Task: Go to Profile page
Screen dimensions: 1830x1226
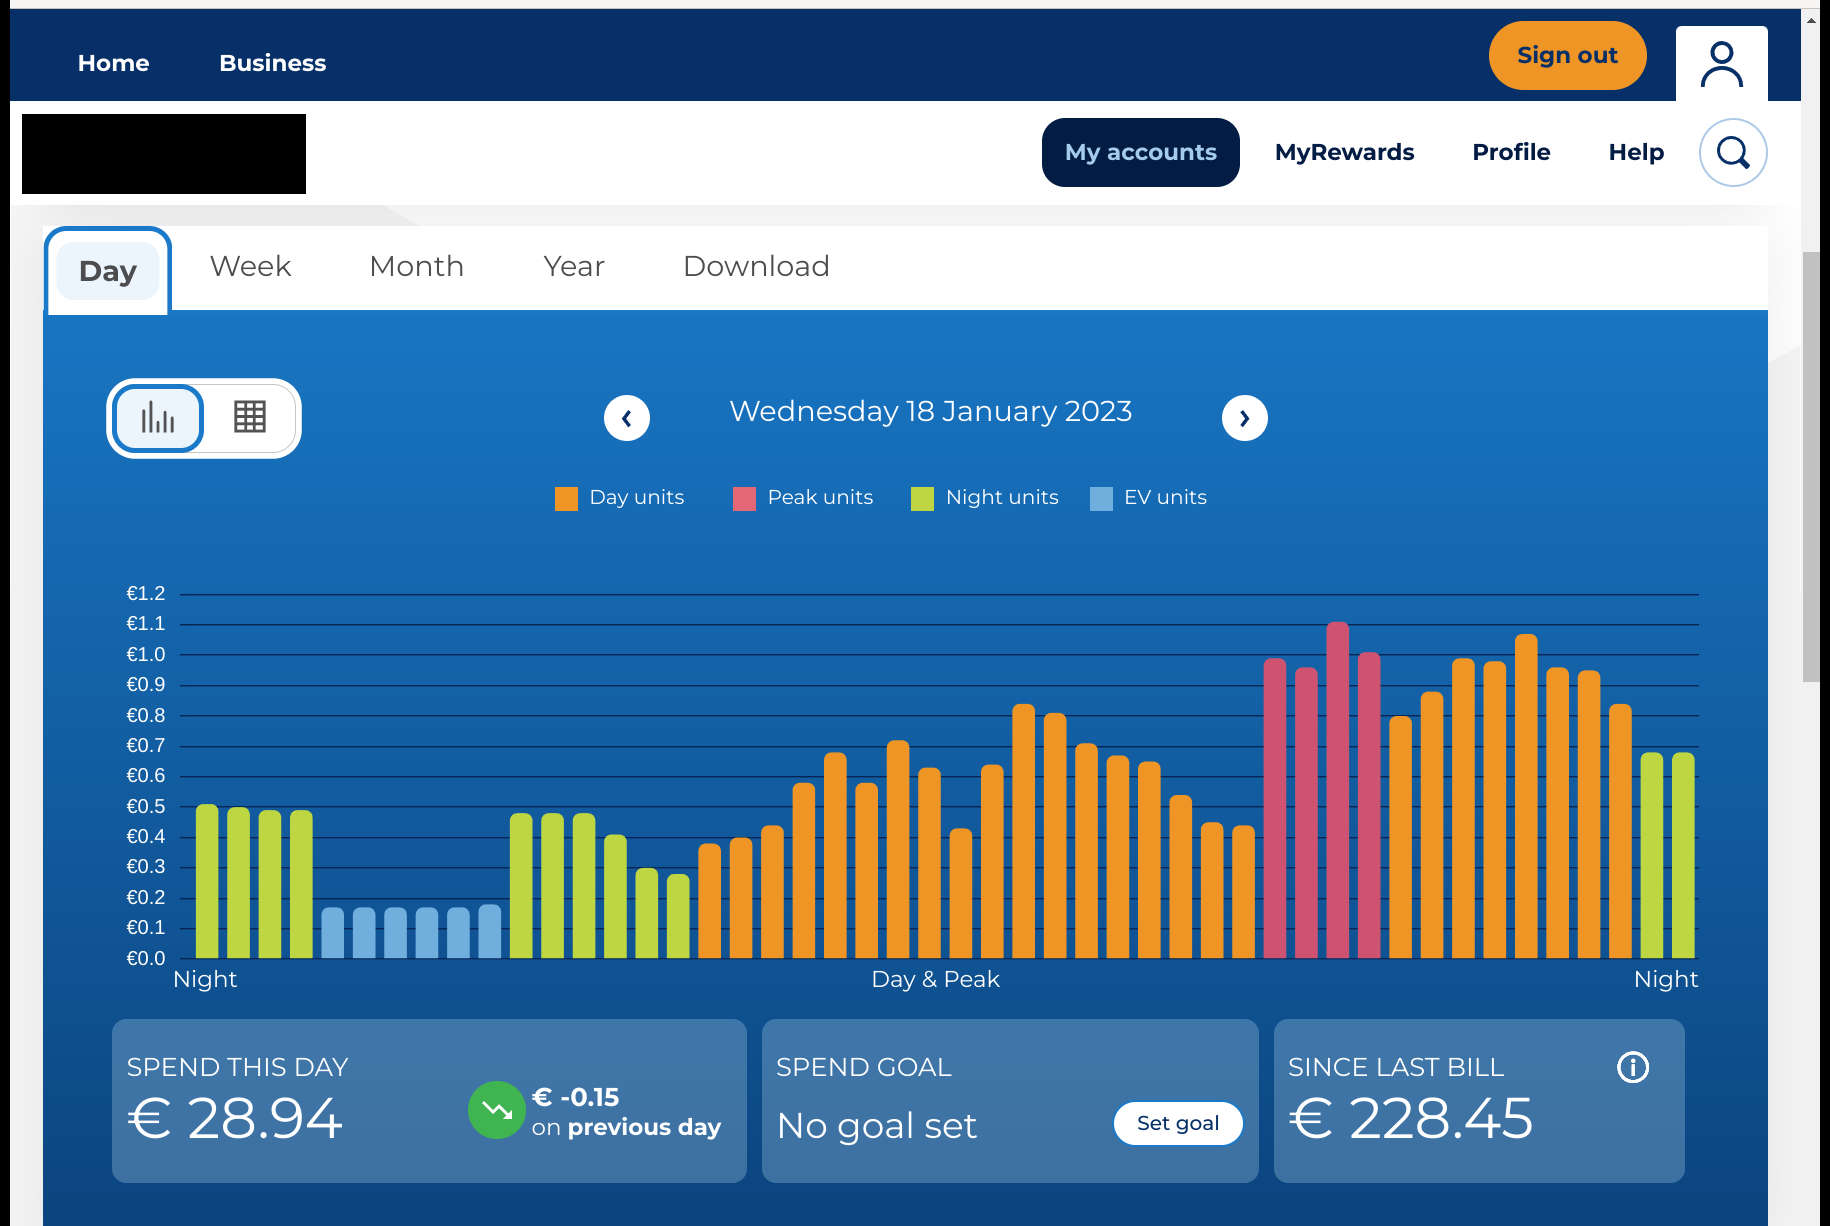Action: (1511, 152)
